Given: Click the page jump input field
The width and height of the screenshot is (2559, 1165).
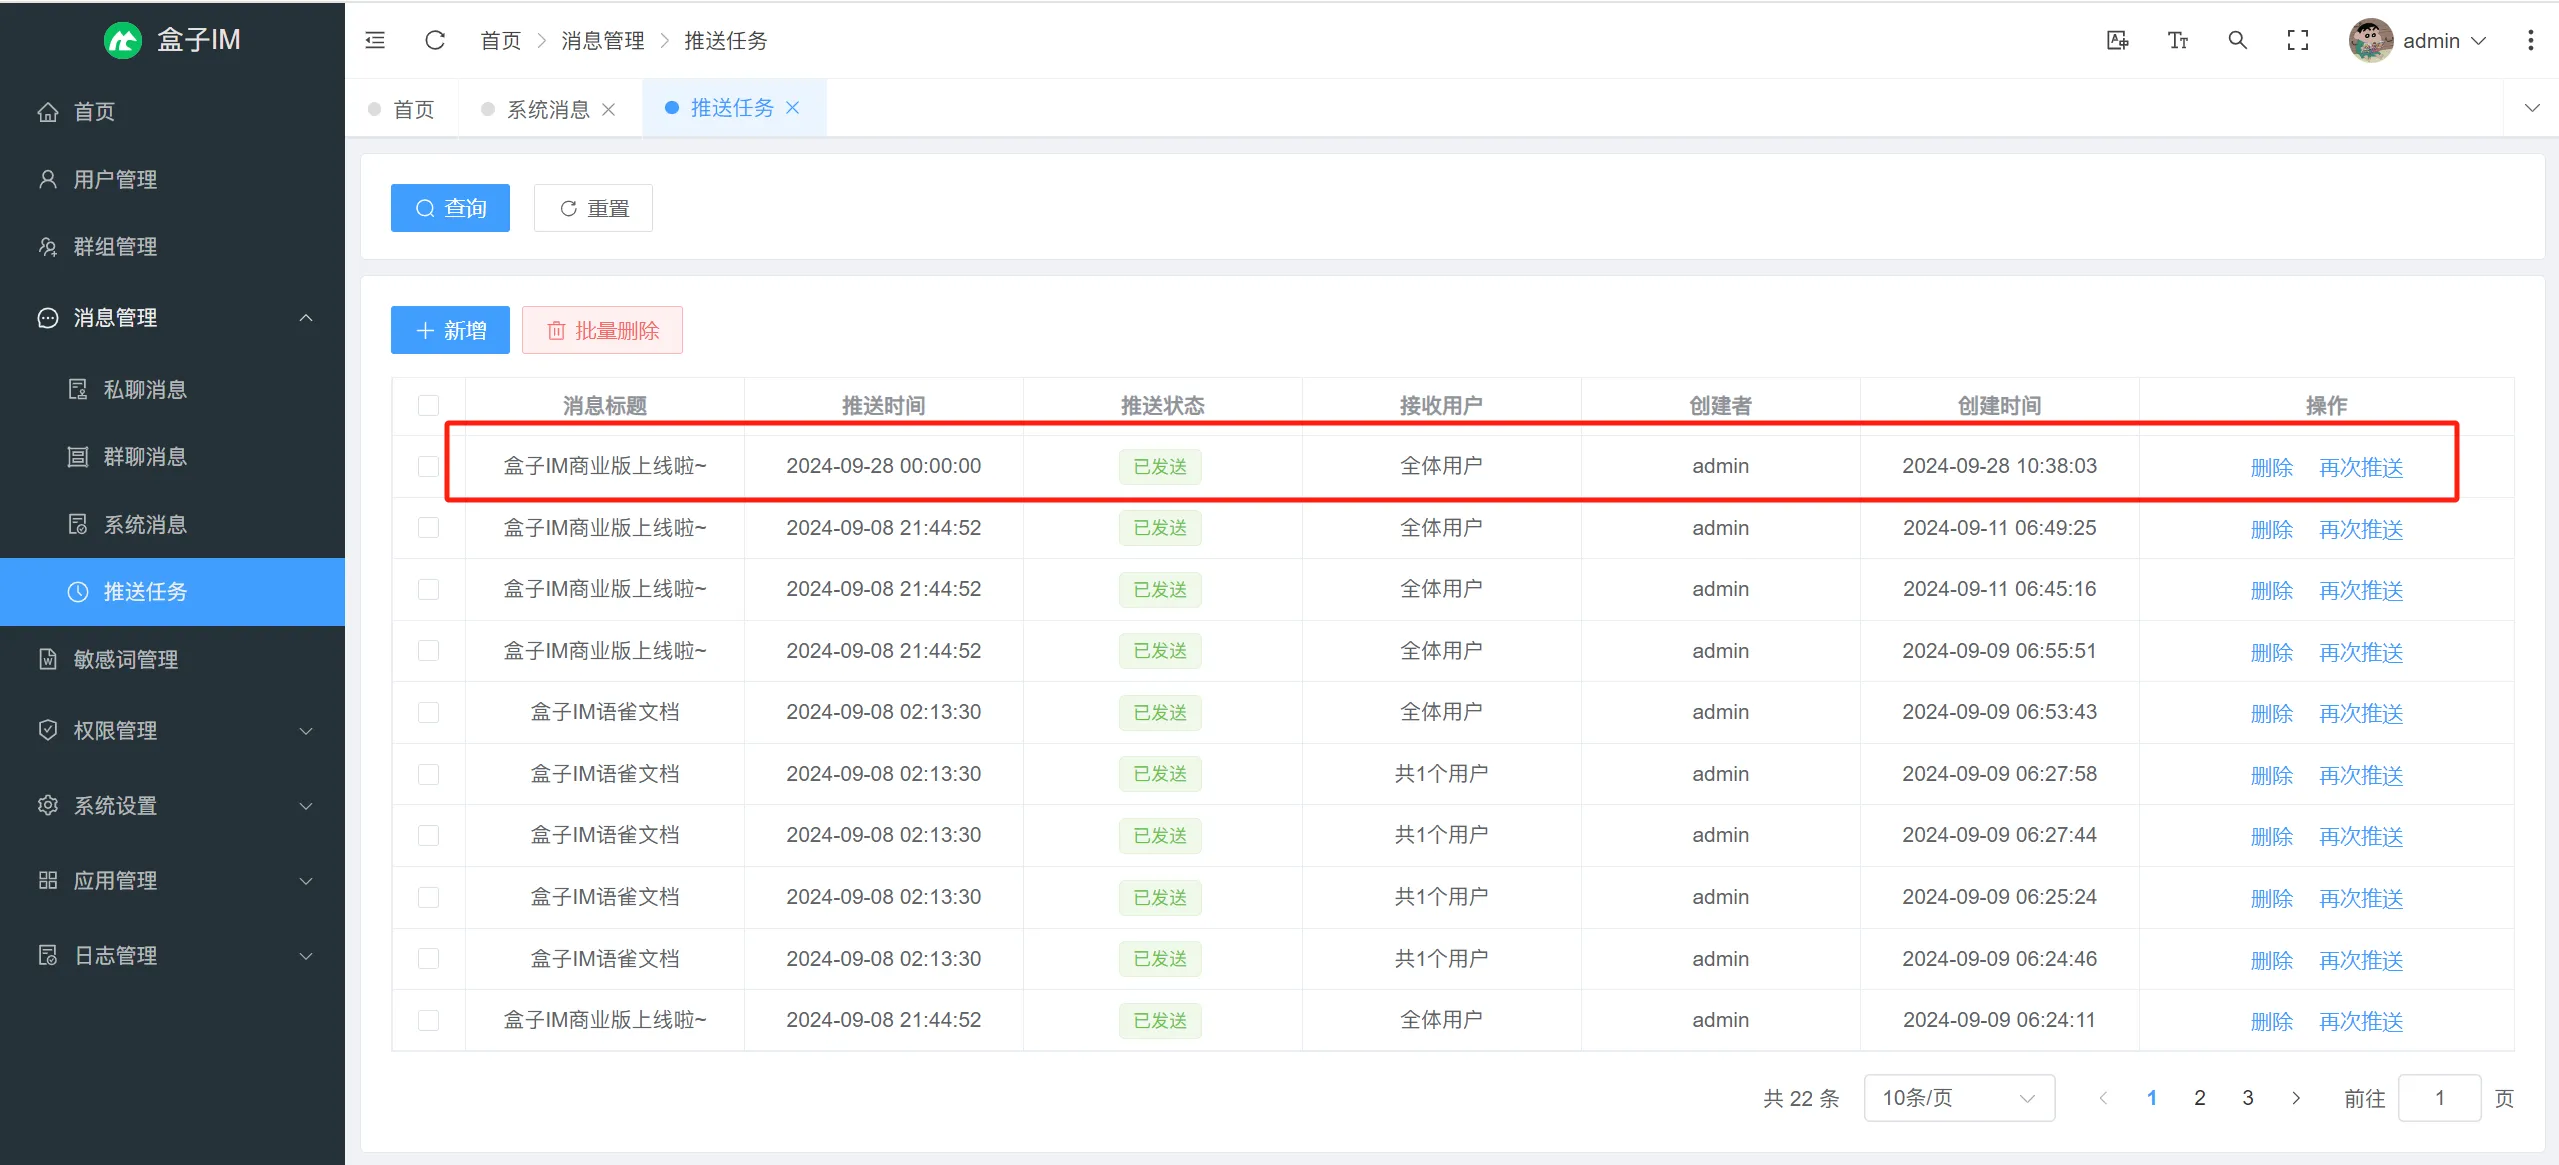Looking at the screenshot, I should coord(2438,1098).
